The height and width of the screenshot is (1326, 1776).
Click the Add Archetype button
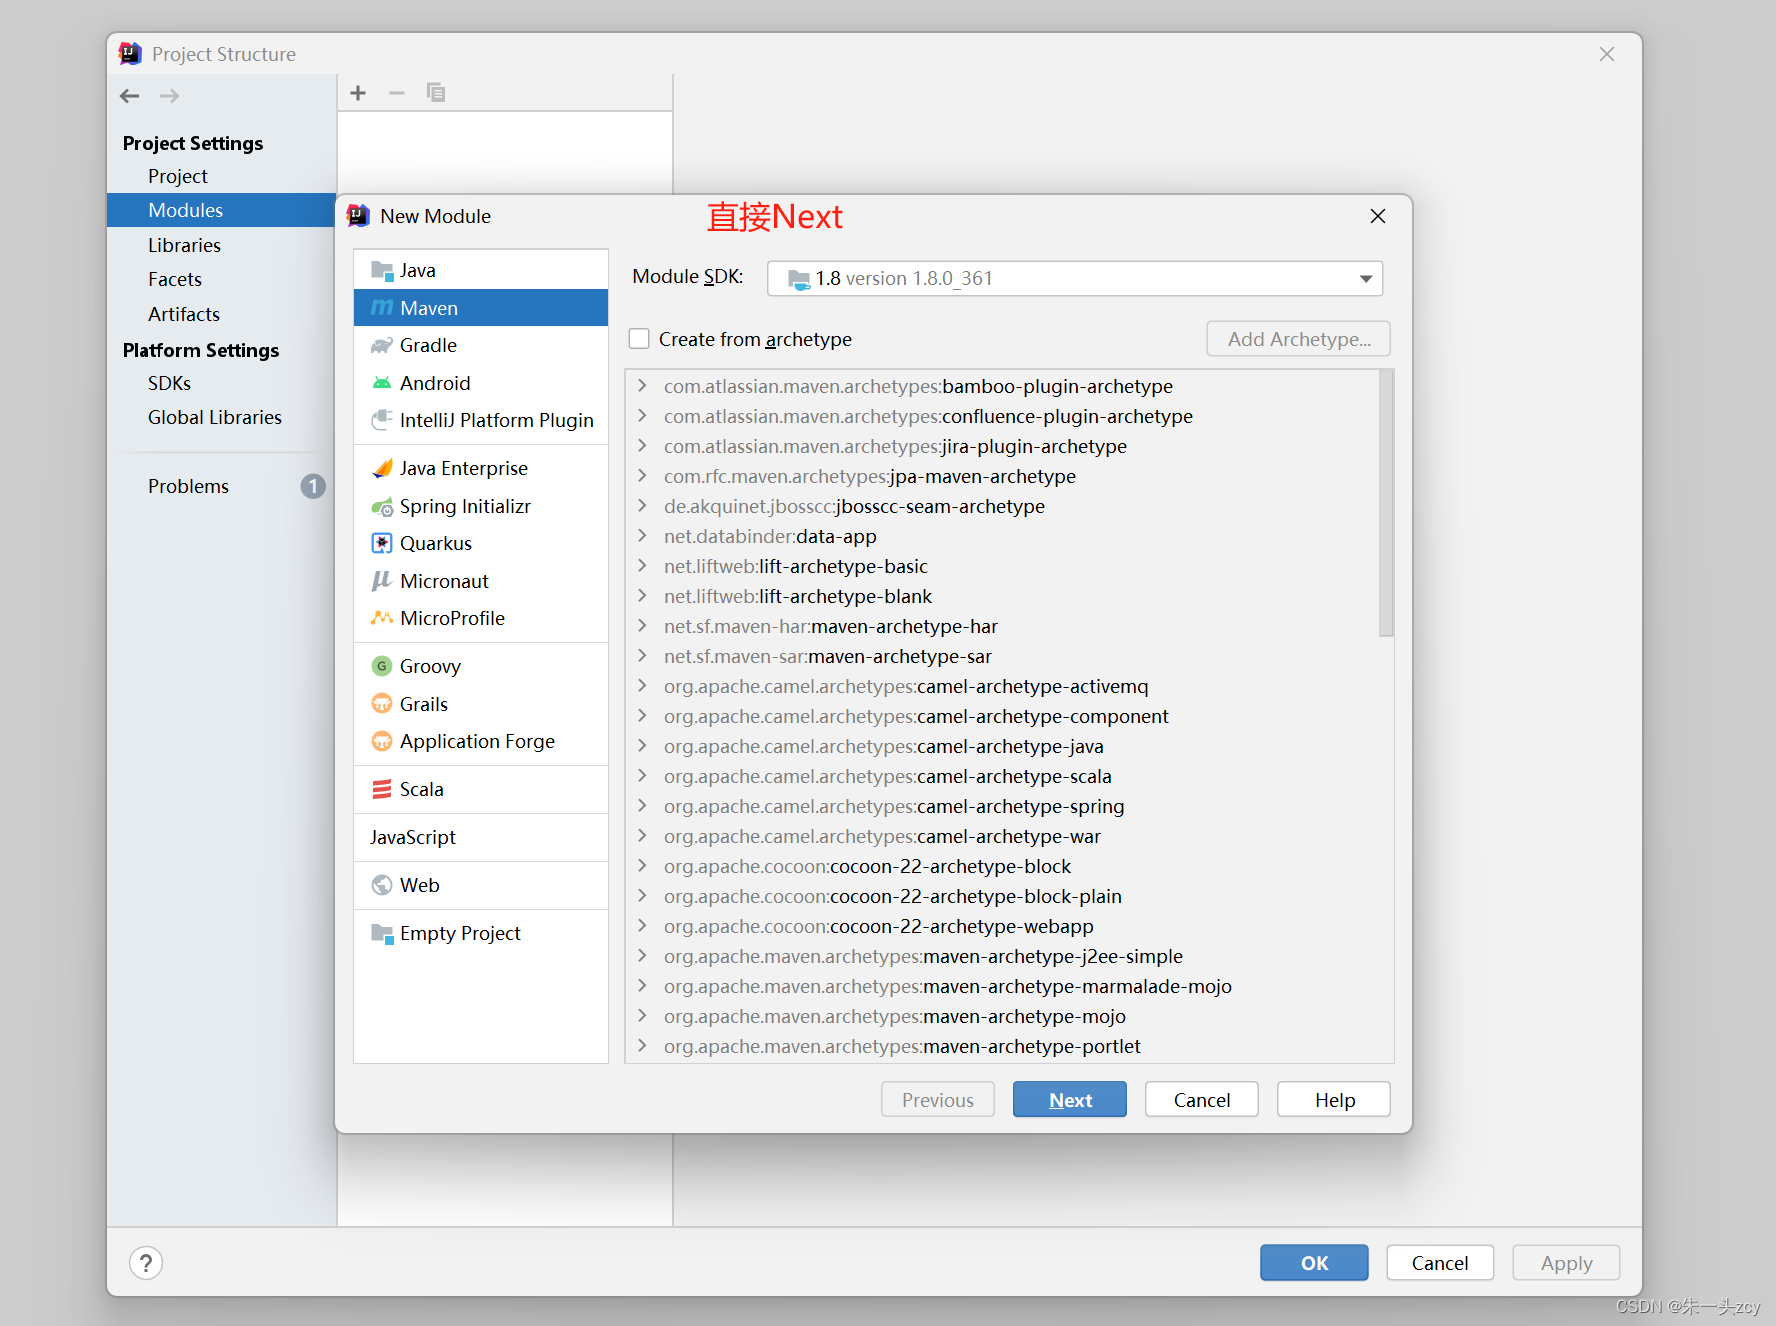pyautogui.click(x=1298, y=339)
